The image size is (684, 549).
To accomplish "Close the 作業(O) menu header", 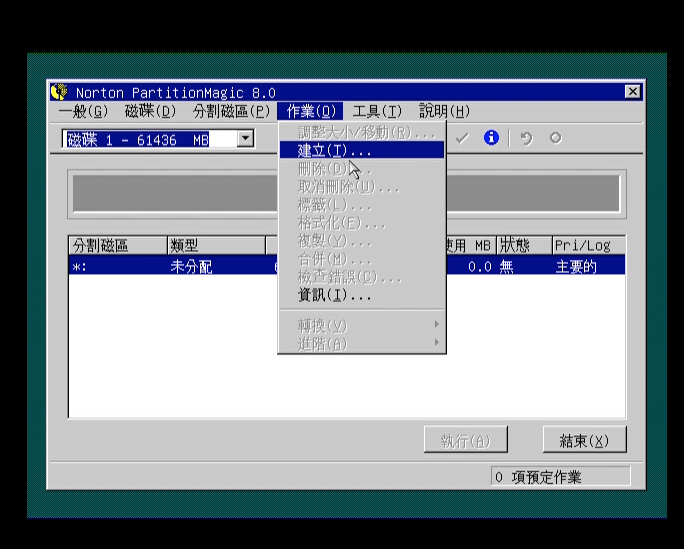I will [311, 111].
